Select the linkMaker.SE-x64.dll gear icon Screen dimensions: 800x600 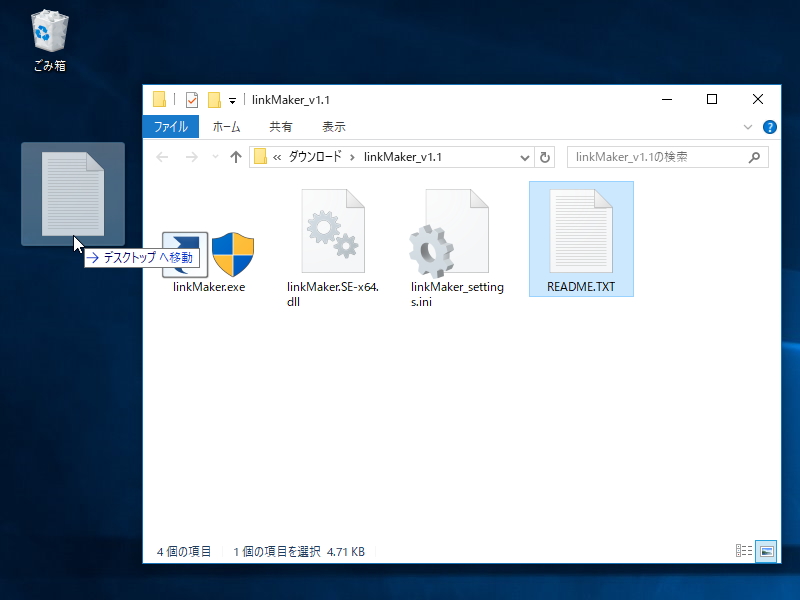tap(334, 228)
